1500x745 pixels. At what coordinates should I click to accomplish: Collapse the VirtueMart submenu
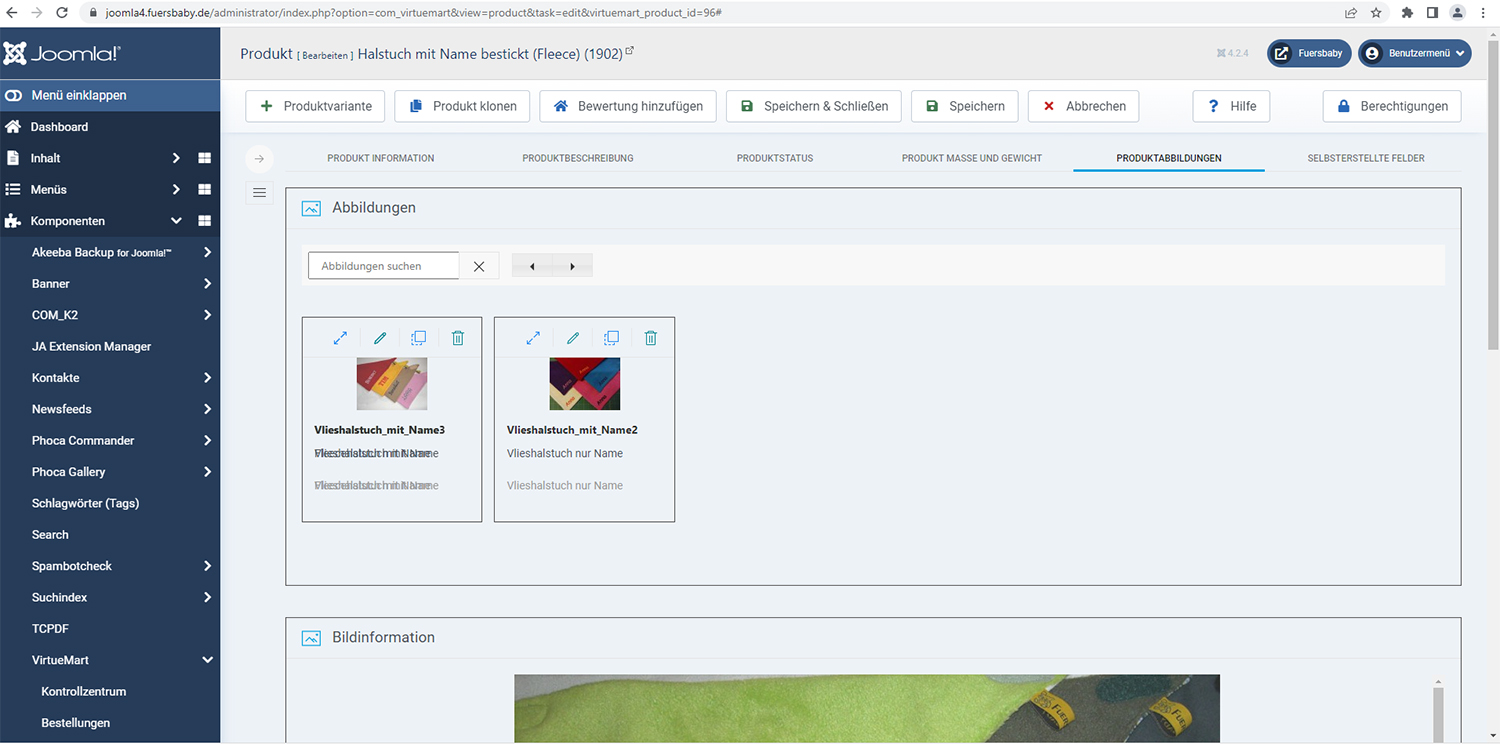coord(207,660)
